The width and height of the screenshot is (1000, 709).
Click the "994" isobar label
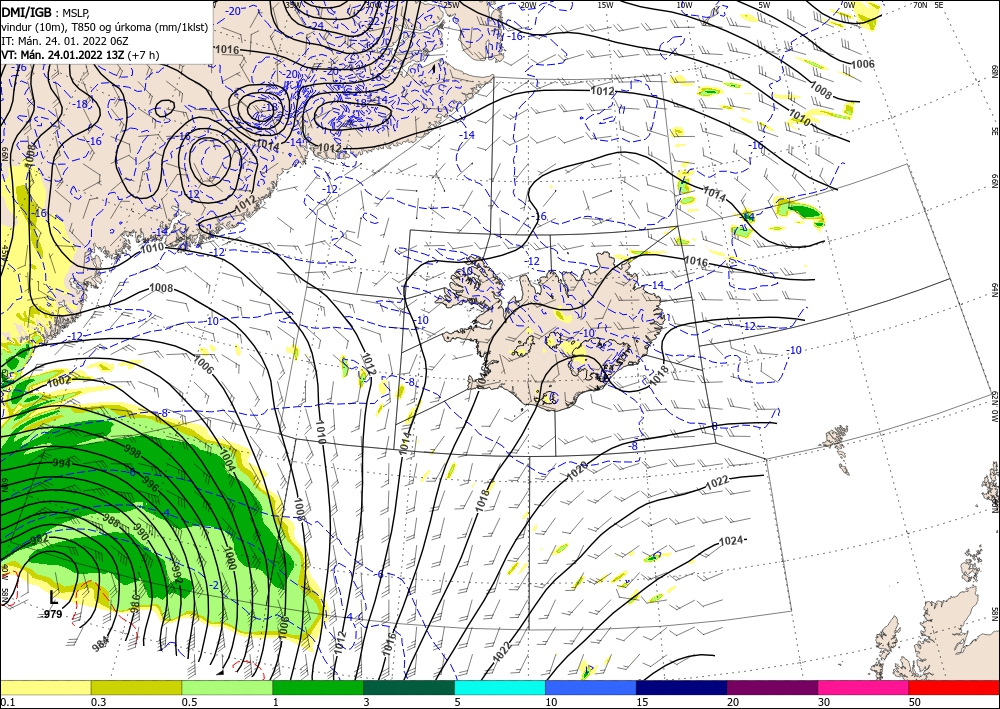pyautogui.click(x=62, y=463)
